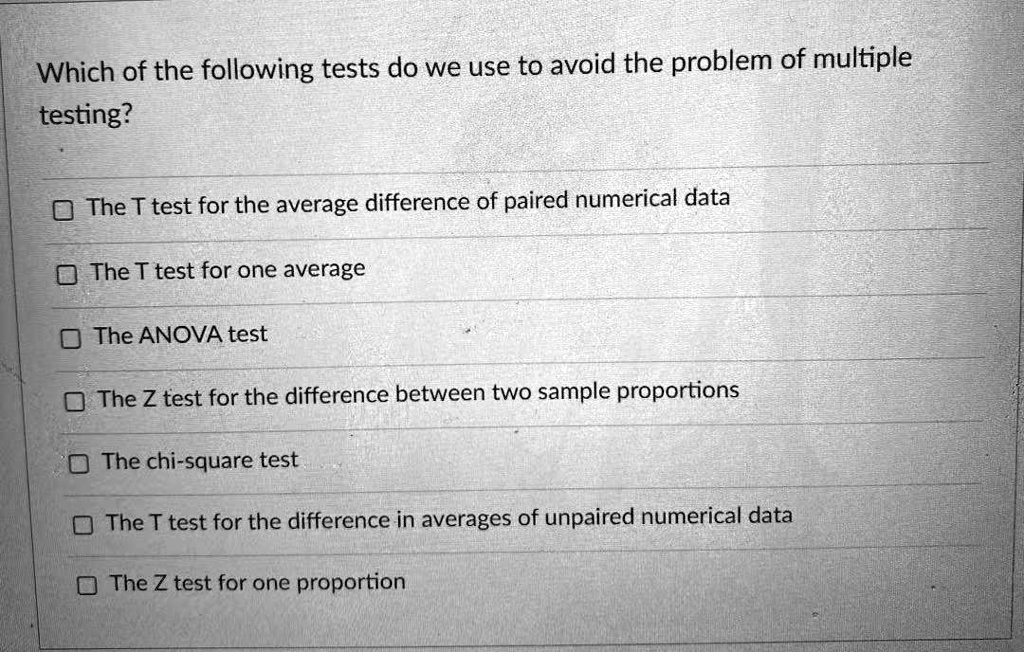Click the two sample proportions answer text
Image resolution: width=1024 pixels, height=652 pixels.
418,393
